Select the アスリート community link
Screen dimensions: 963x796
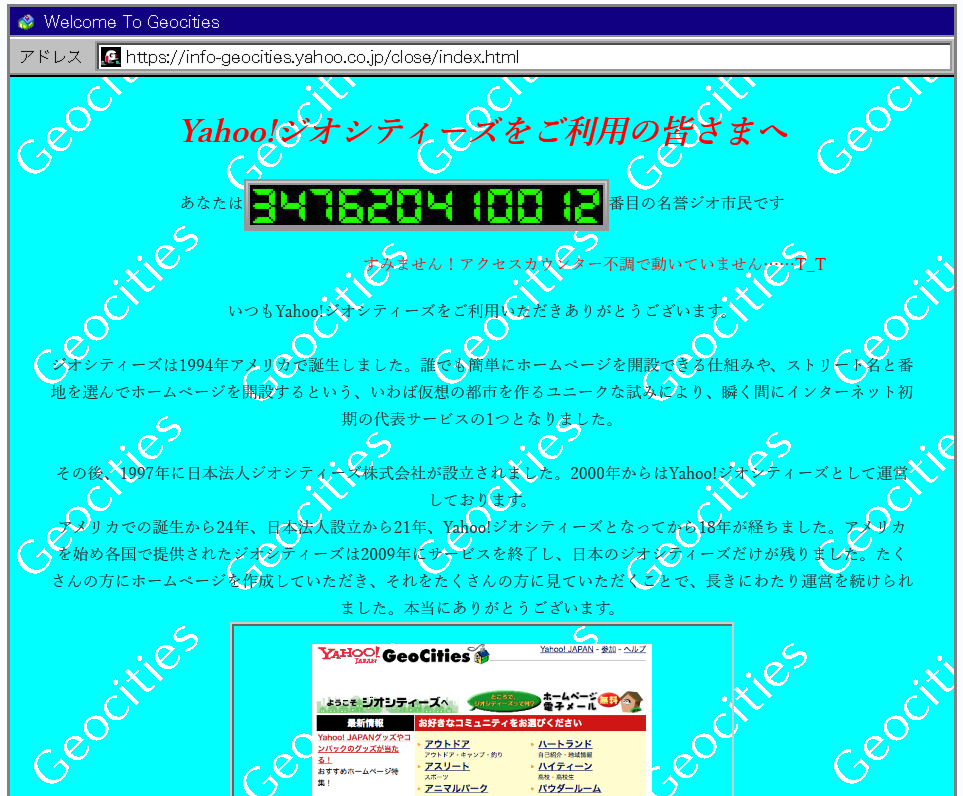447,766
